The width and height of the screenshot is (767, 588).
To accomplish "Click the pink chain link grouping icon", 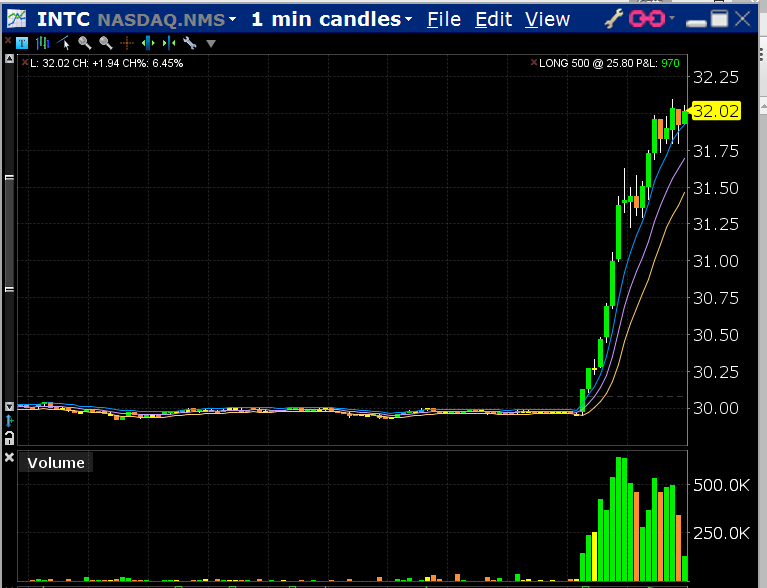I will click(650, 19).
